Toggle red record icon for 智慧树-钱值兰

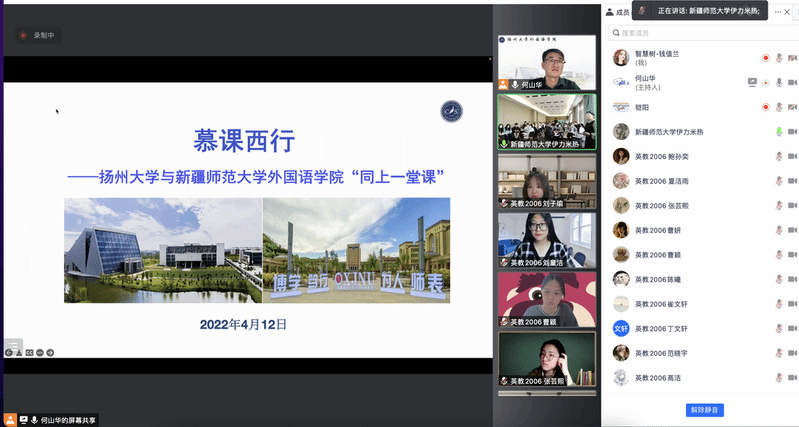click(x=765, y=58)
